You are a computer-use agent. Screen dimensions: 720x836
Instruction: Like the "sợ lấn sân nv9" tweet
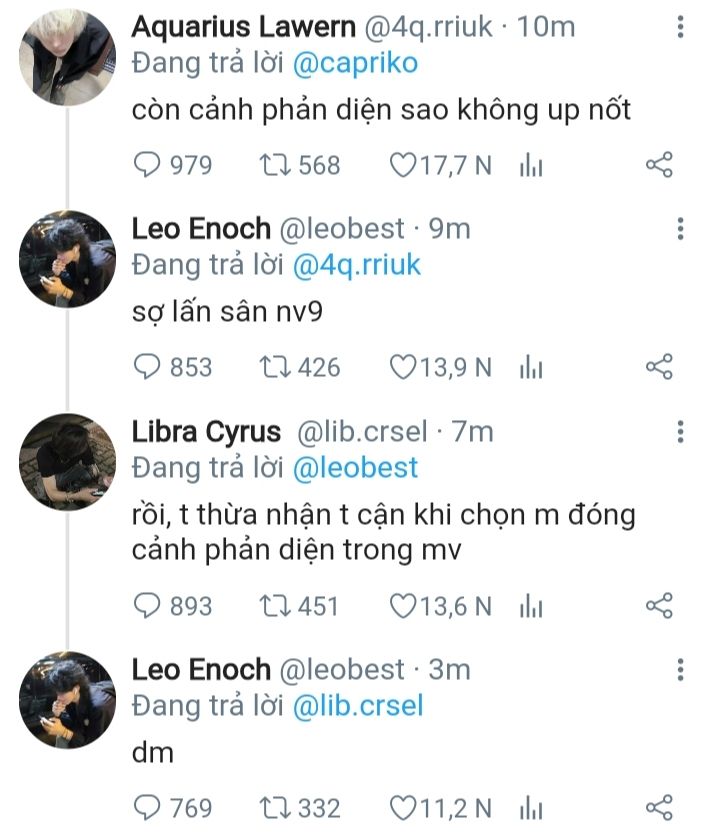point(402,368)
